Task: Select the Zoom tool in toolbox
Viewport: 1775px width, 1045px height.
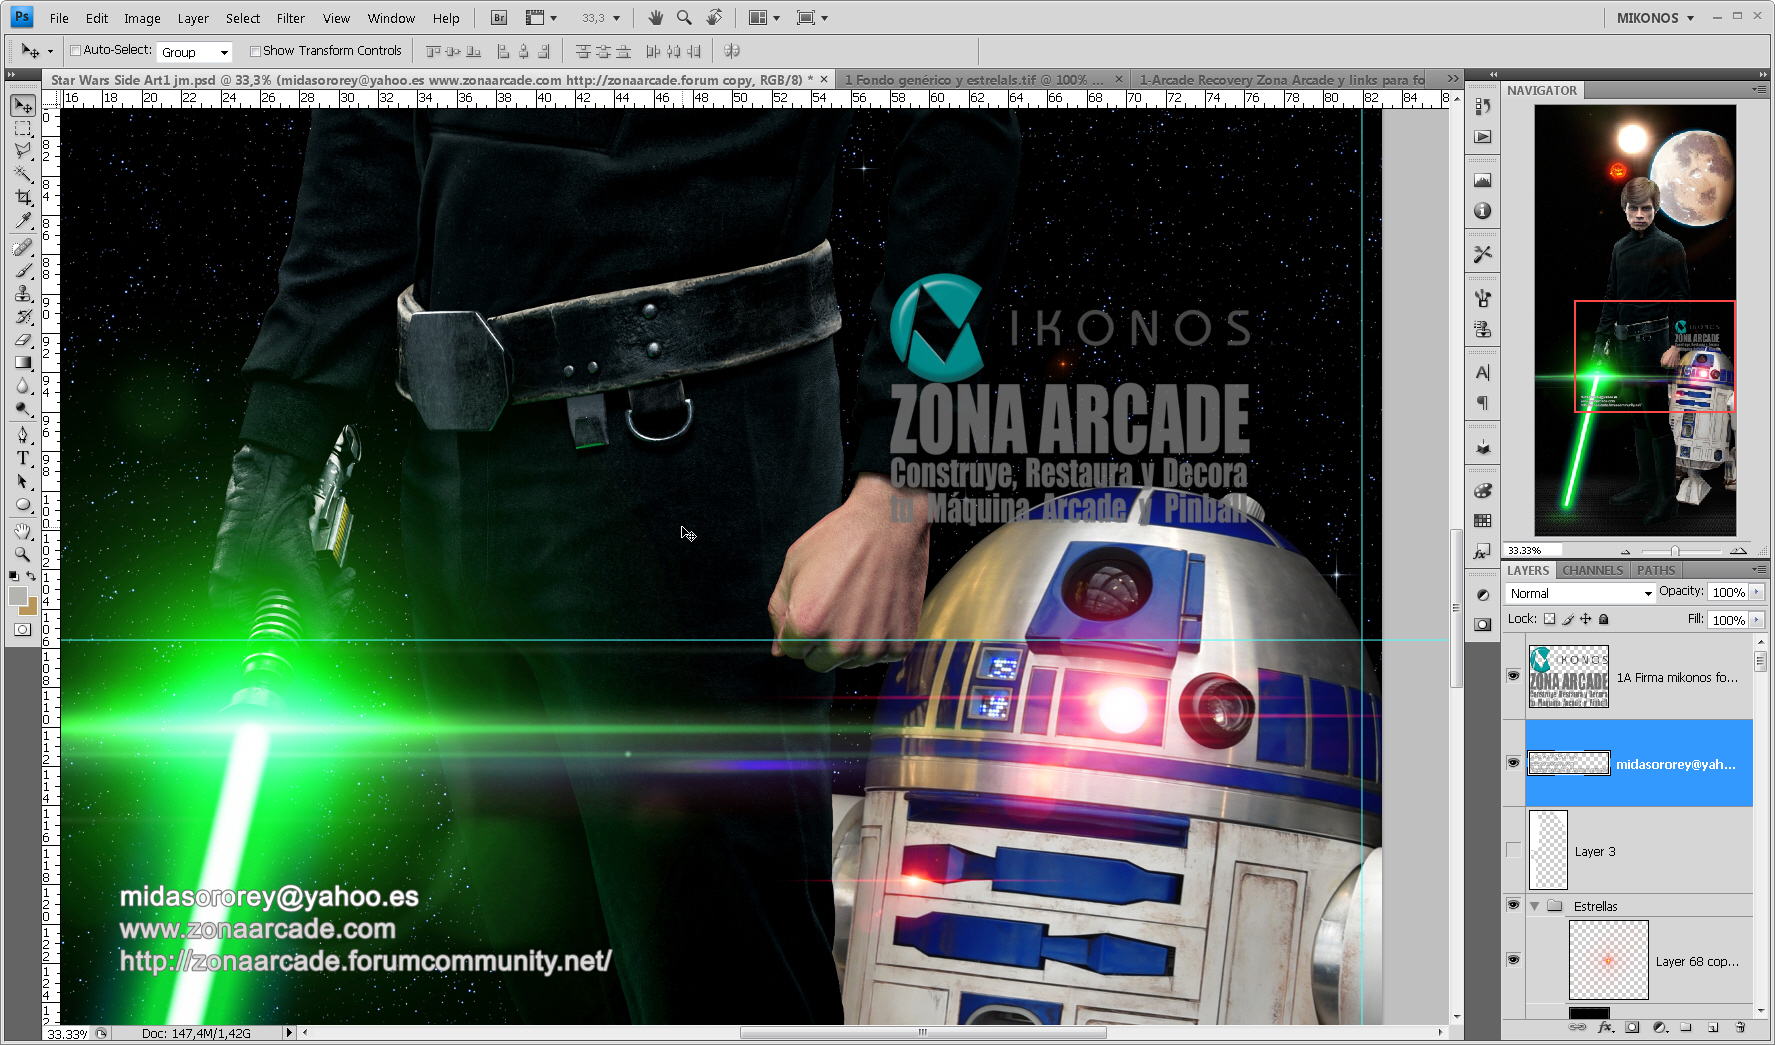Action: (x=23, y=554)
